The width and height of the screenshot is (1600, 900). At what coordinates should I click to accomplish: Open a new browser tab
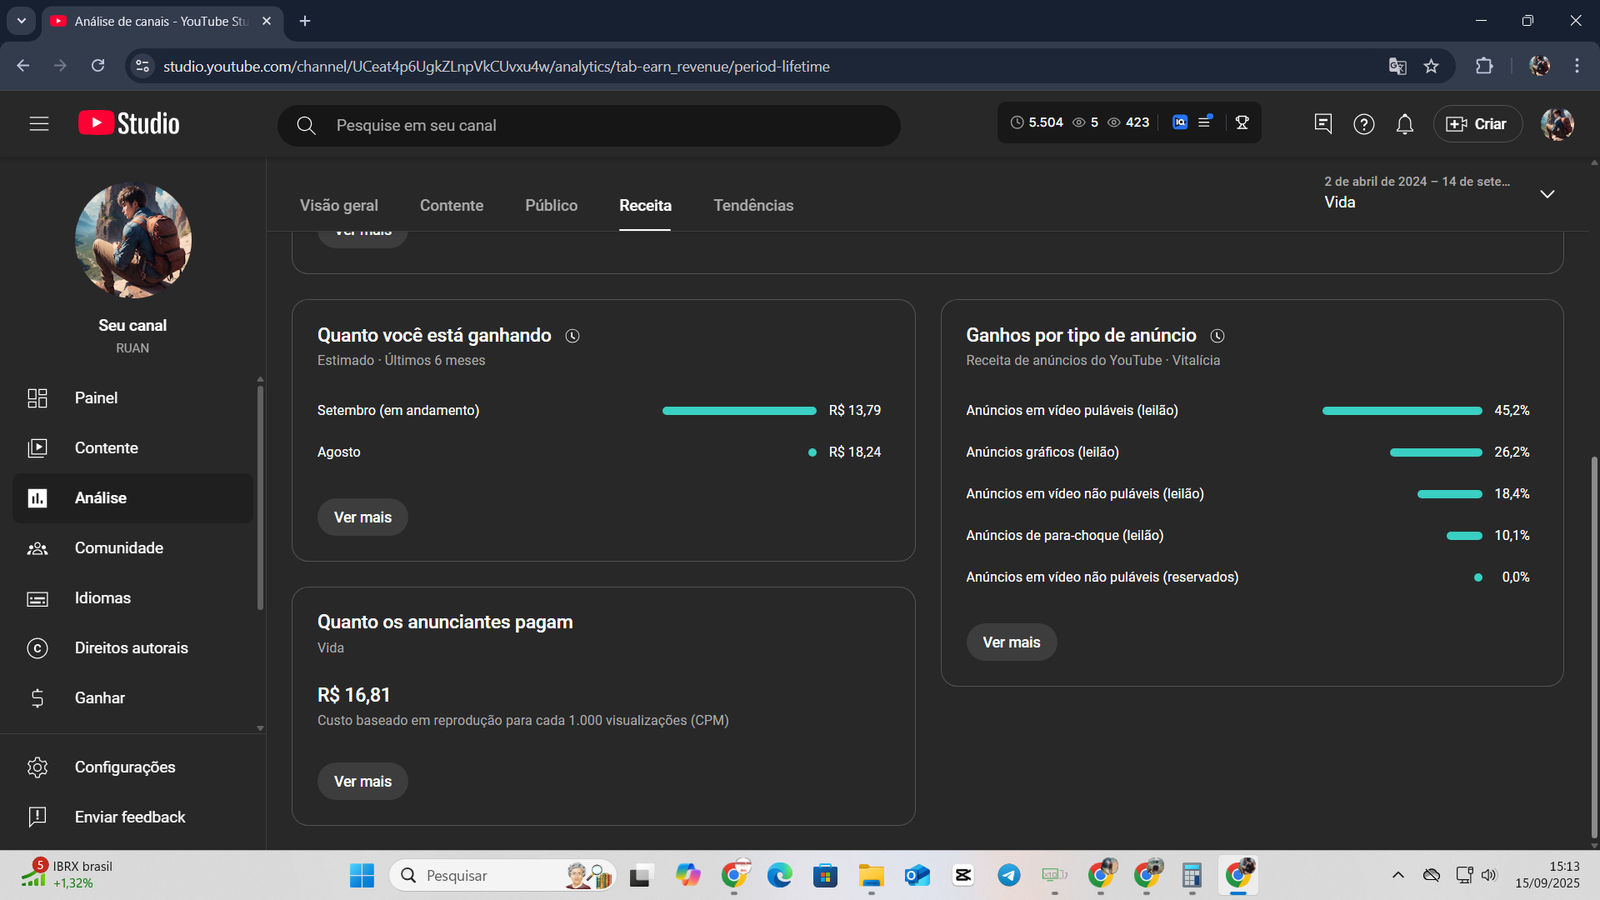click(305, 21)
